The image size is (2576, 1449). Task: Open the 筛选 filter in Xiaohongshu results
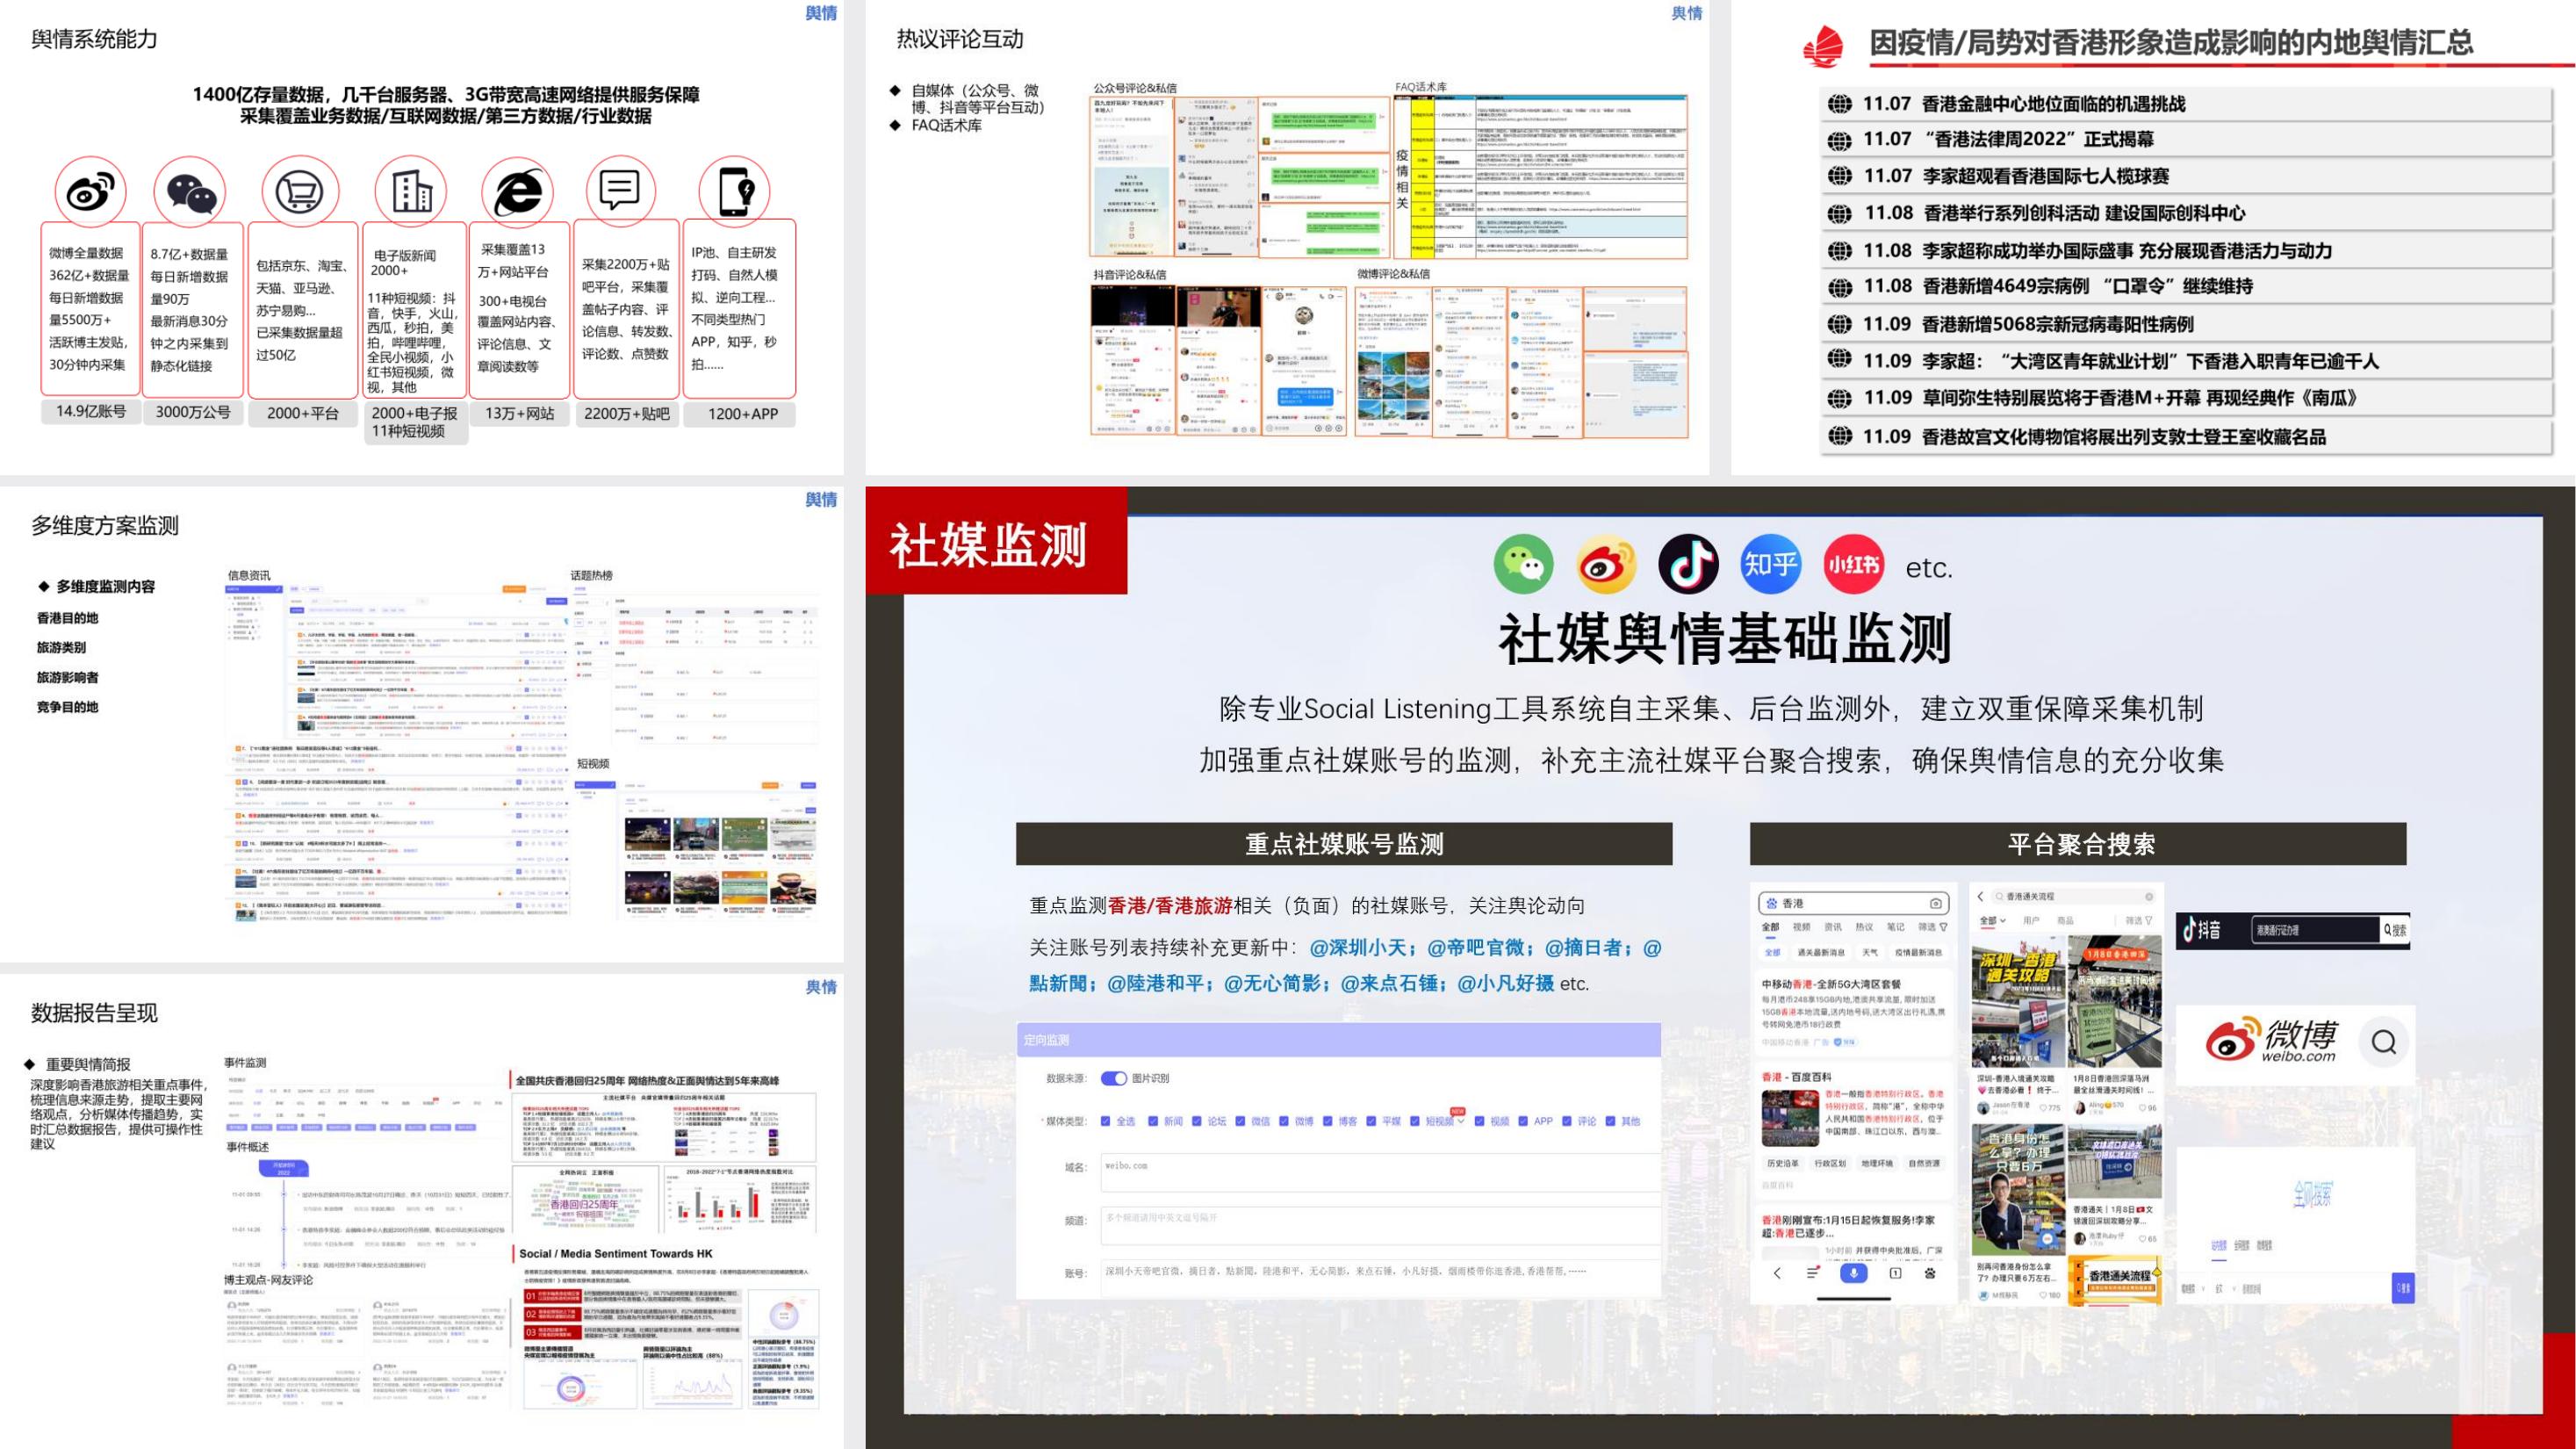[x=2139, y=920]
